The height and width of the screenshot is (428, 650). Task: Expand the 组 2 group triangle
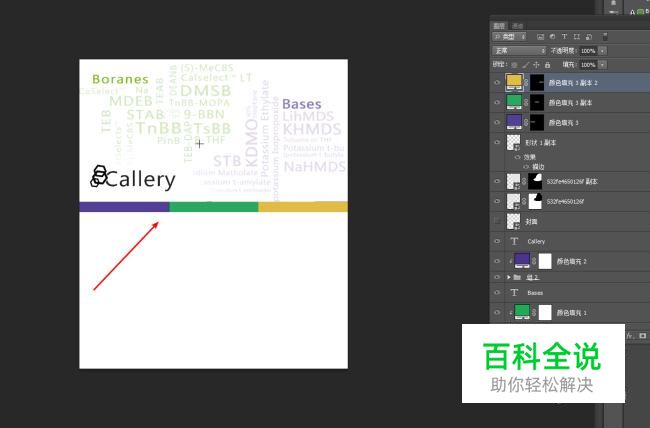click(509, 277)
